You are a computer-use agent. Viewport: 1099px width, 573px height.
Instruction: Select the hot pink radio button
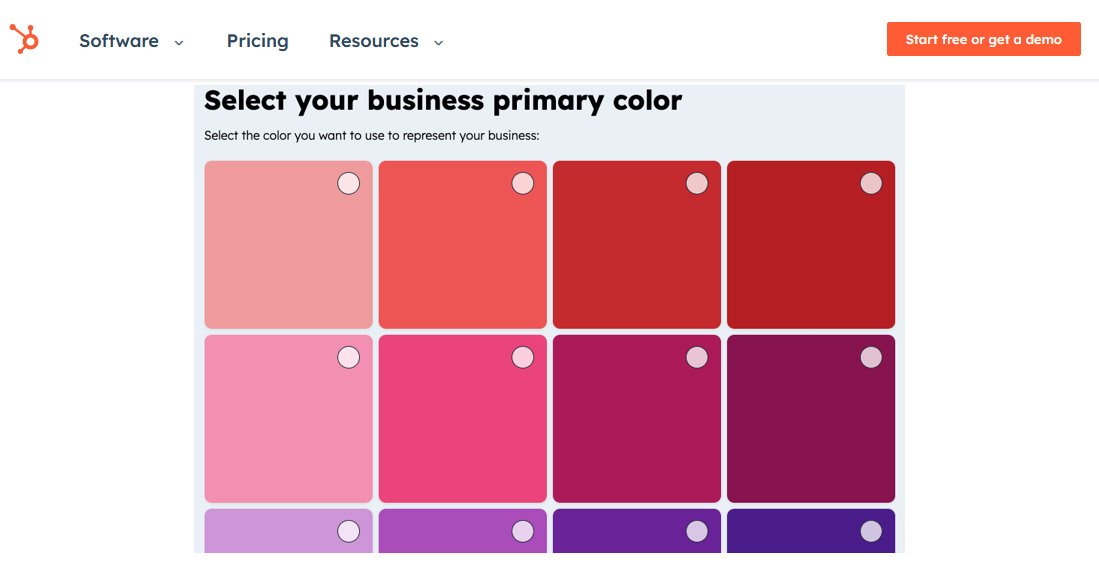522,357
